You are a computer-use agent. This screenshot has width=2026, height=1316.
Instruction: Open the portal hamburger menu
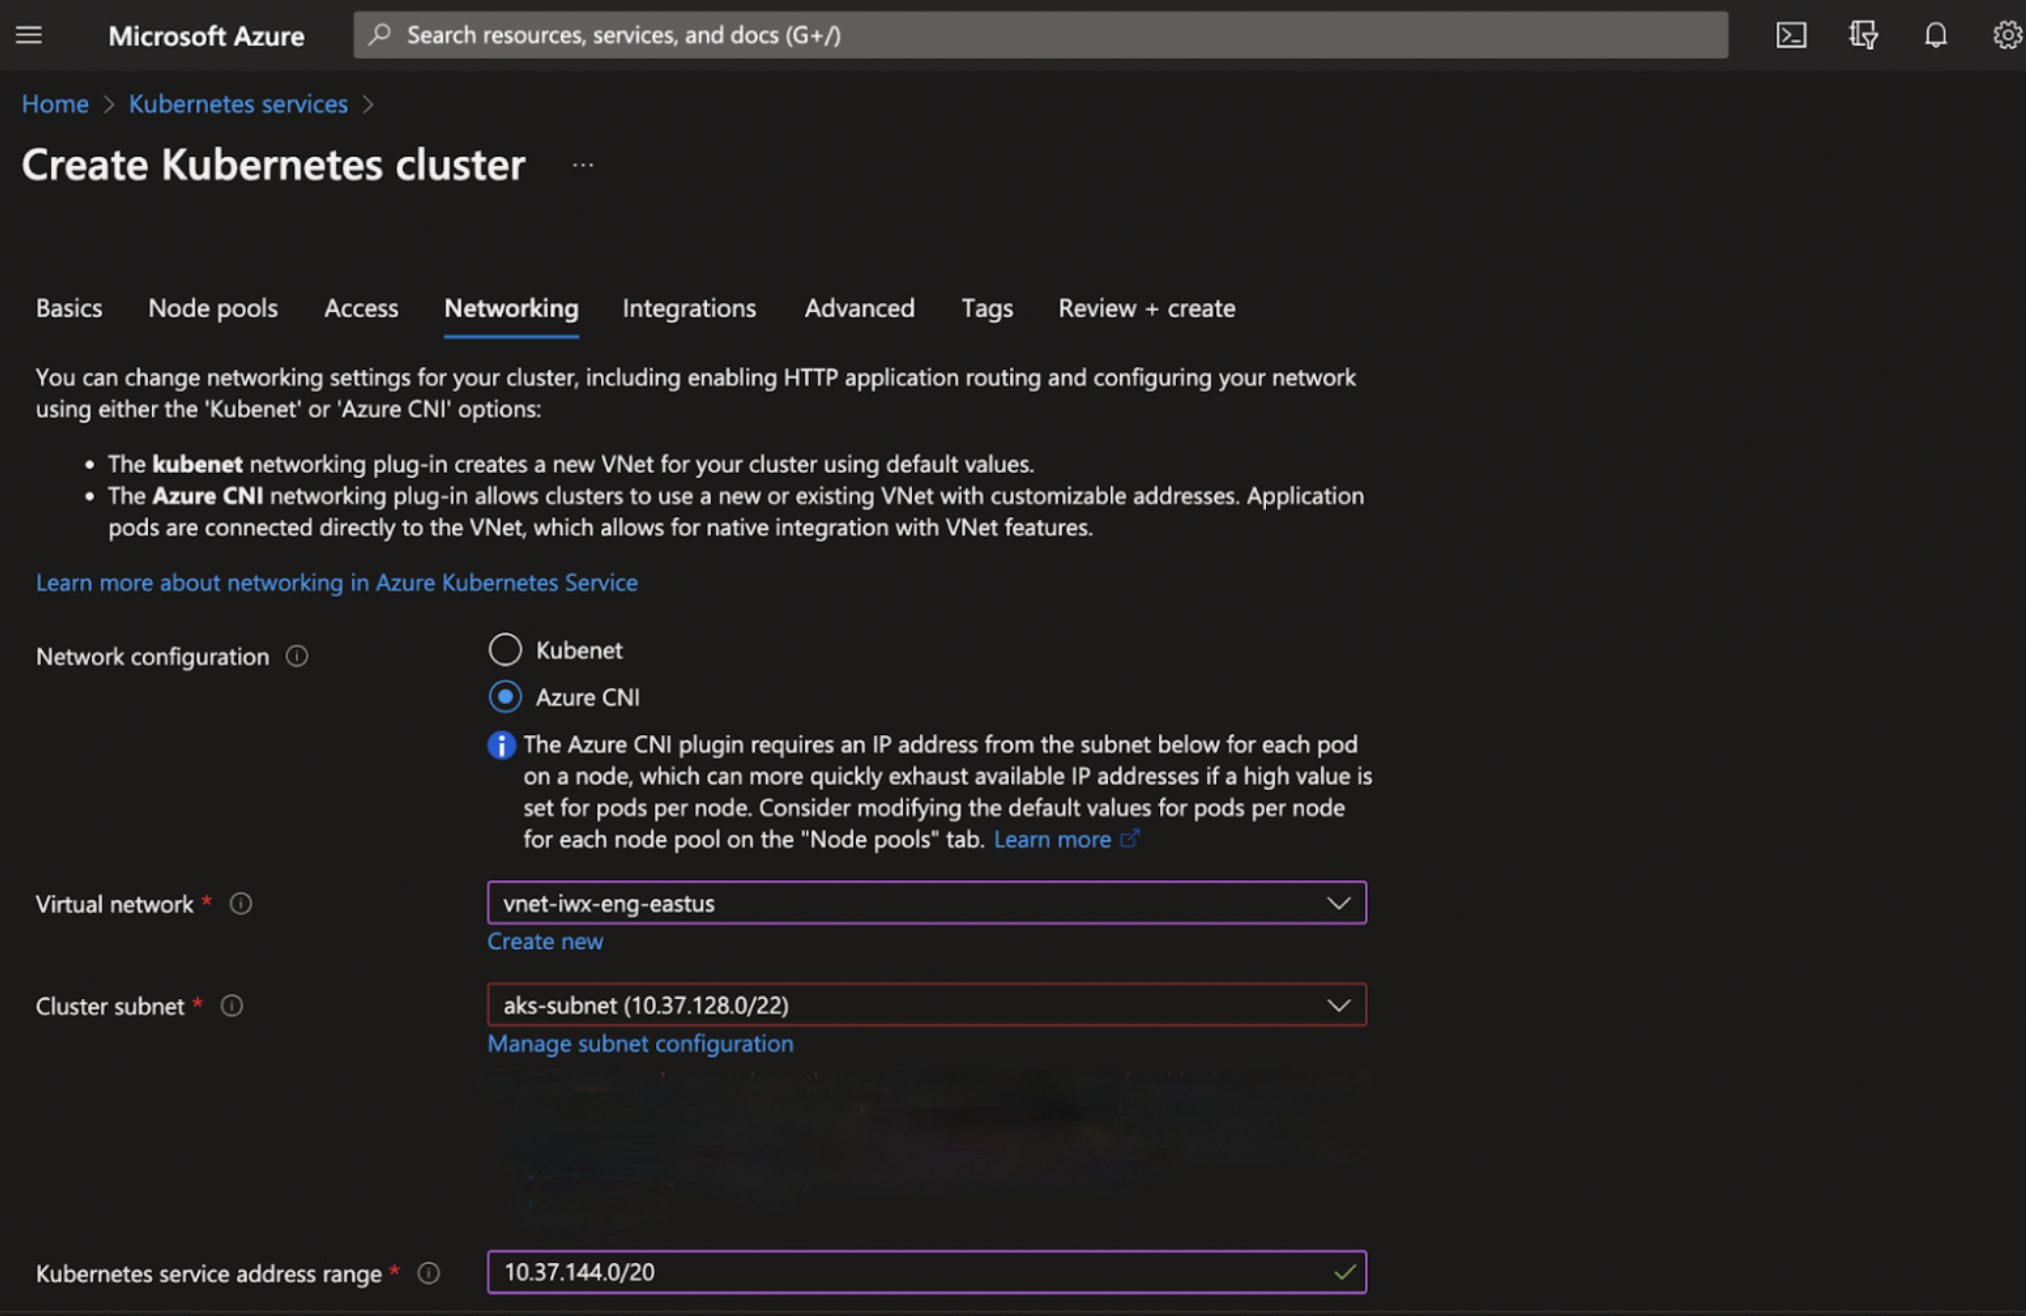pyautogui.click(x=29, y=35)
